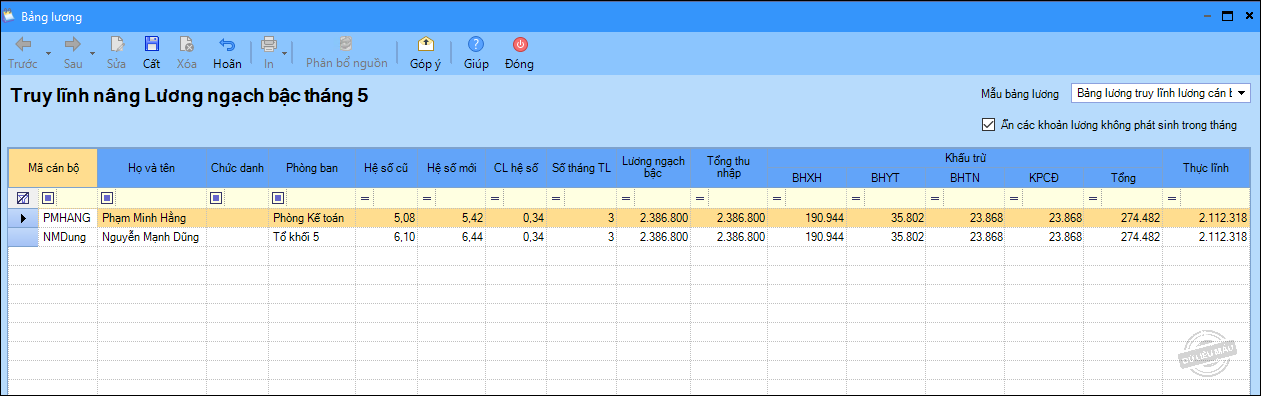Click the Trước back arrow icon
The width and height of the screenshot is (1261, 396).
23,44
